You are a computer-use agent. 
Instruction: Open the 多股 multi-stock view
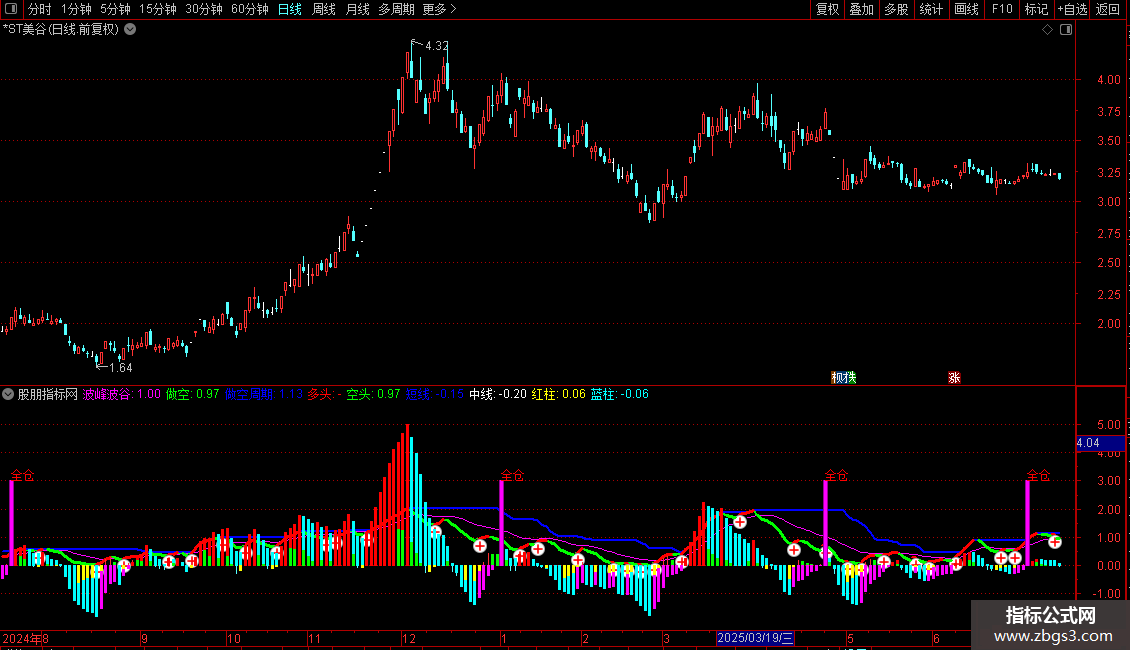(x=897, y=9)
